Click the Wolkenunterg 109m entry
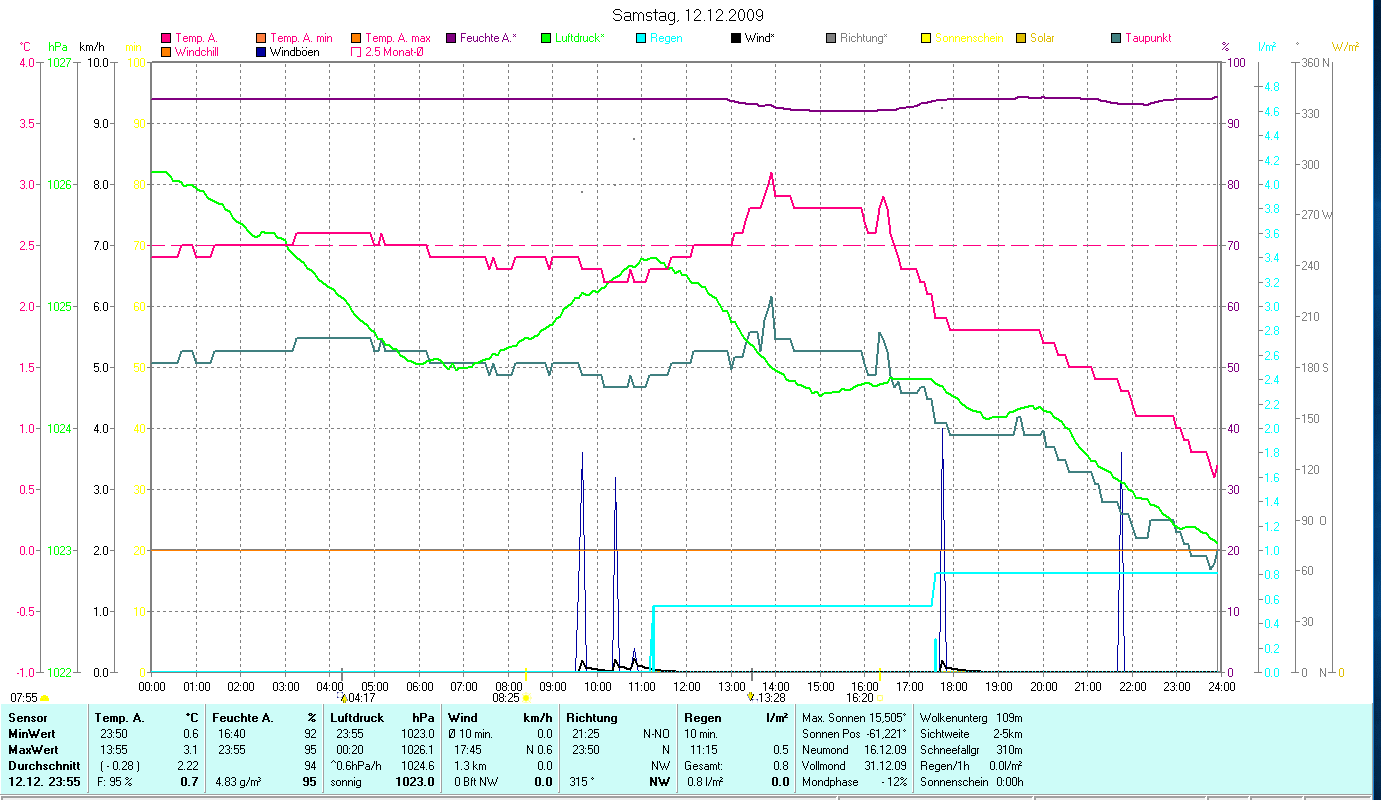This screenshot has height=800, width=1381. (x=972, y=718)
